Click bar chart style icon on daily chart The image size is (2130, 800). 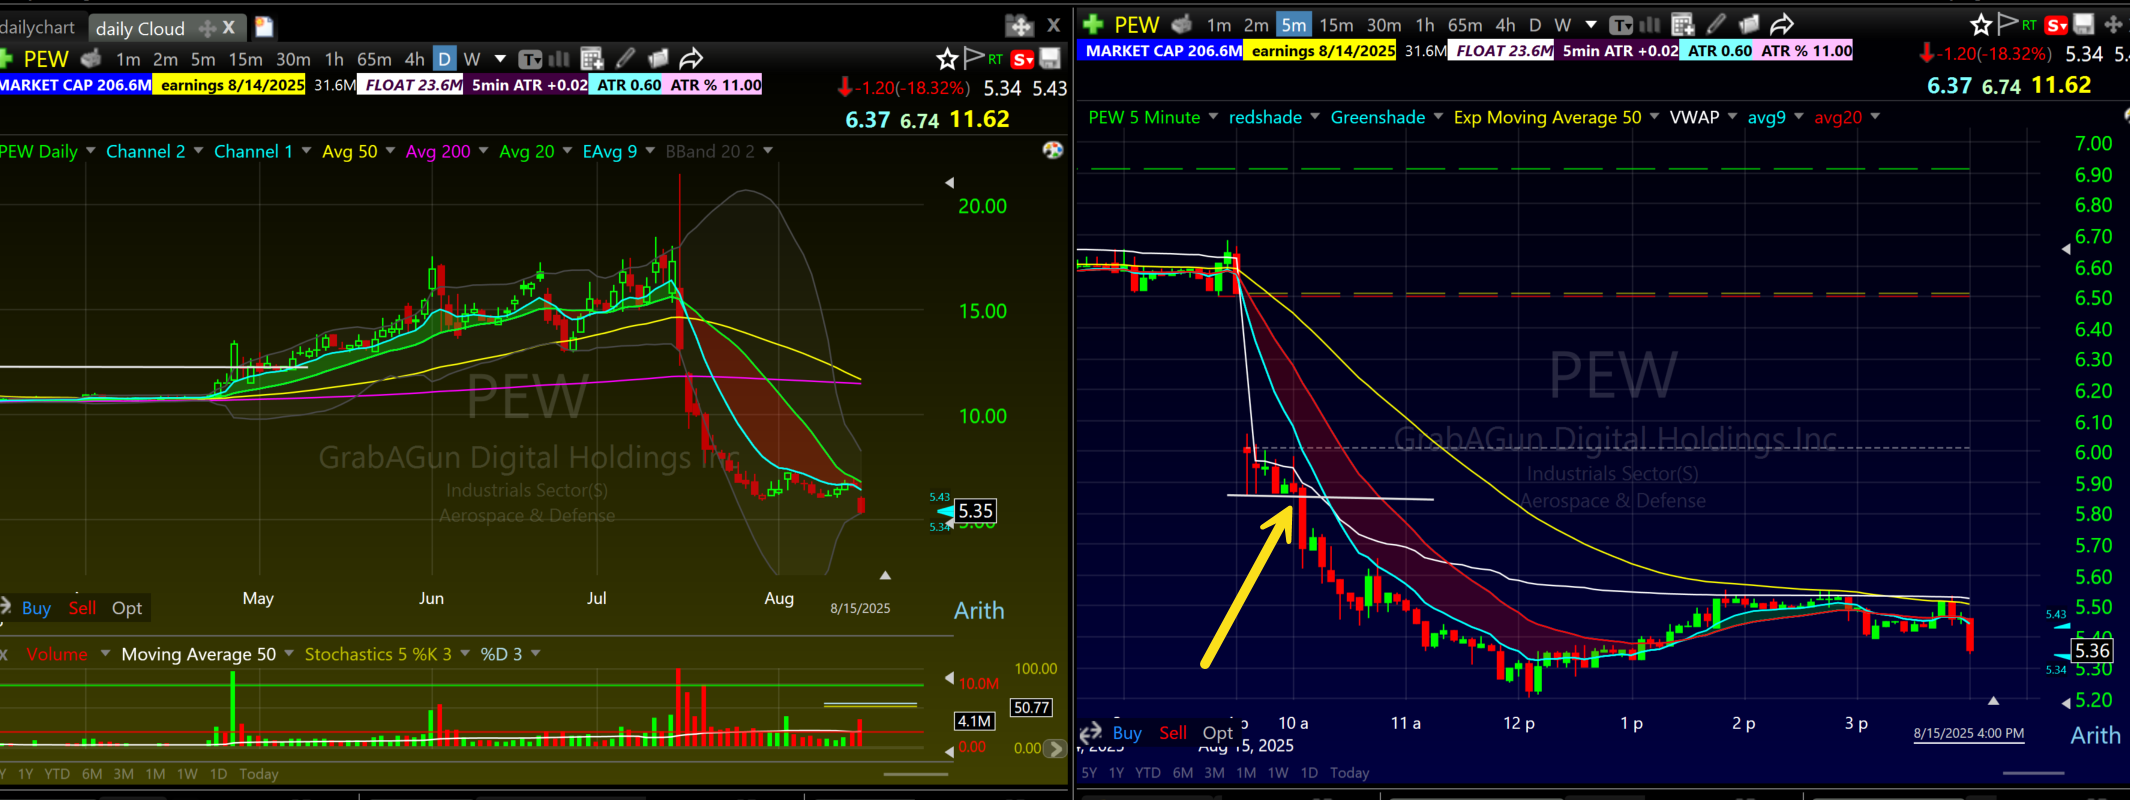tap(560, 59)
